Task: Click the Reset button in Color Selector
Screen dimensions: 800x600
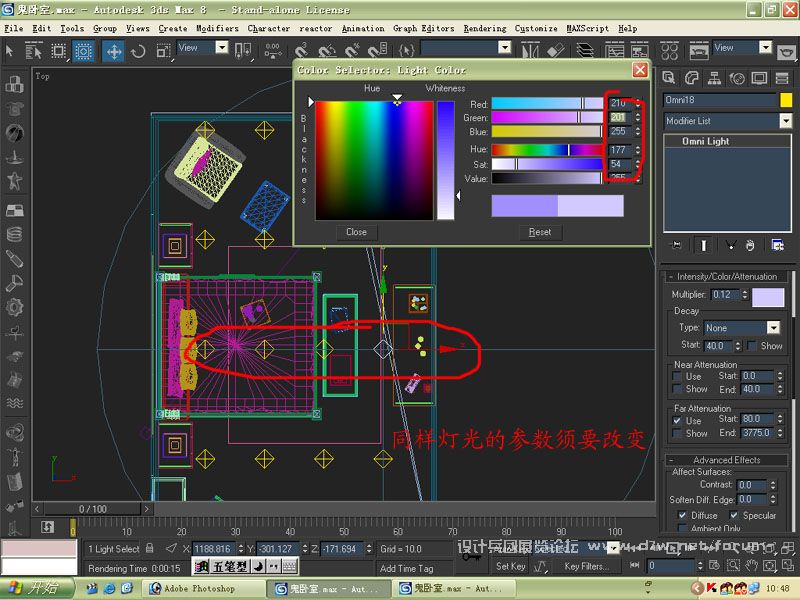Action: point(540,232)
